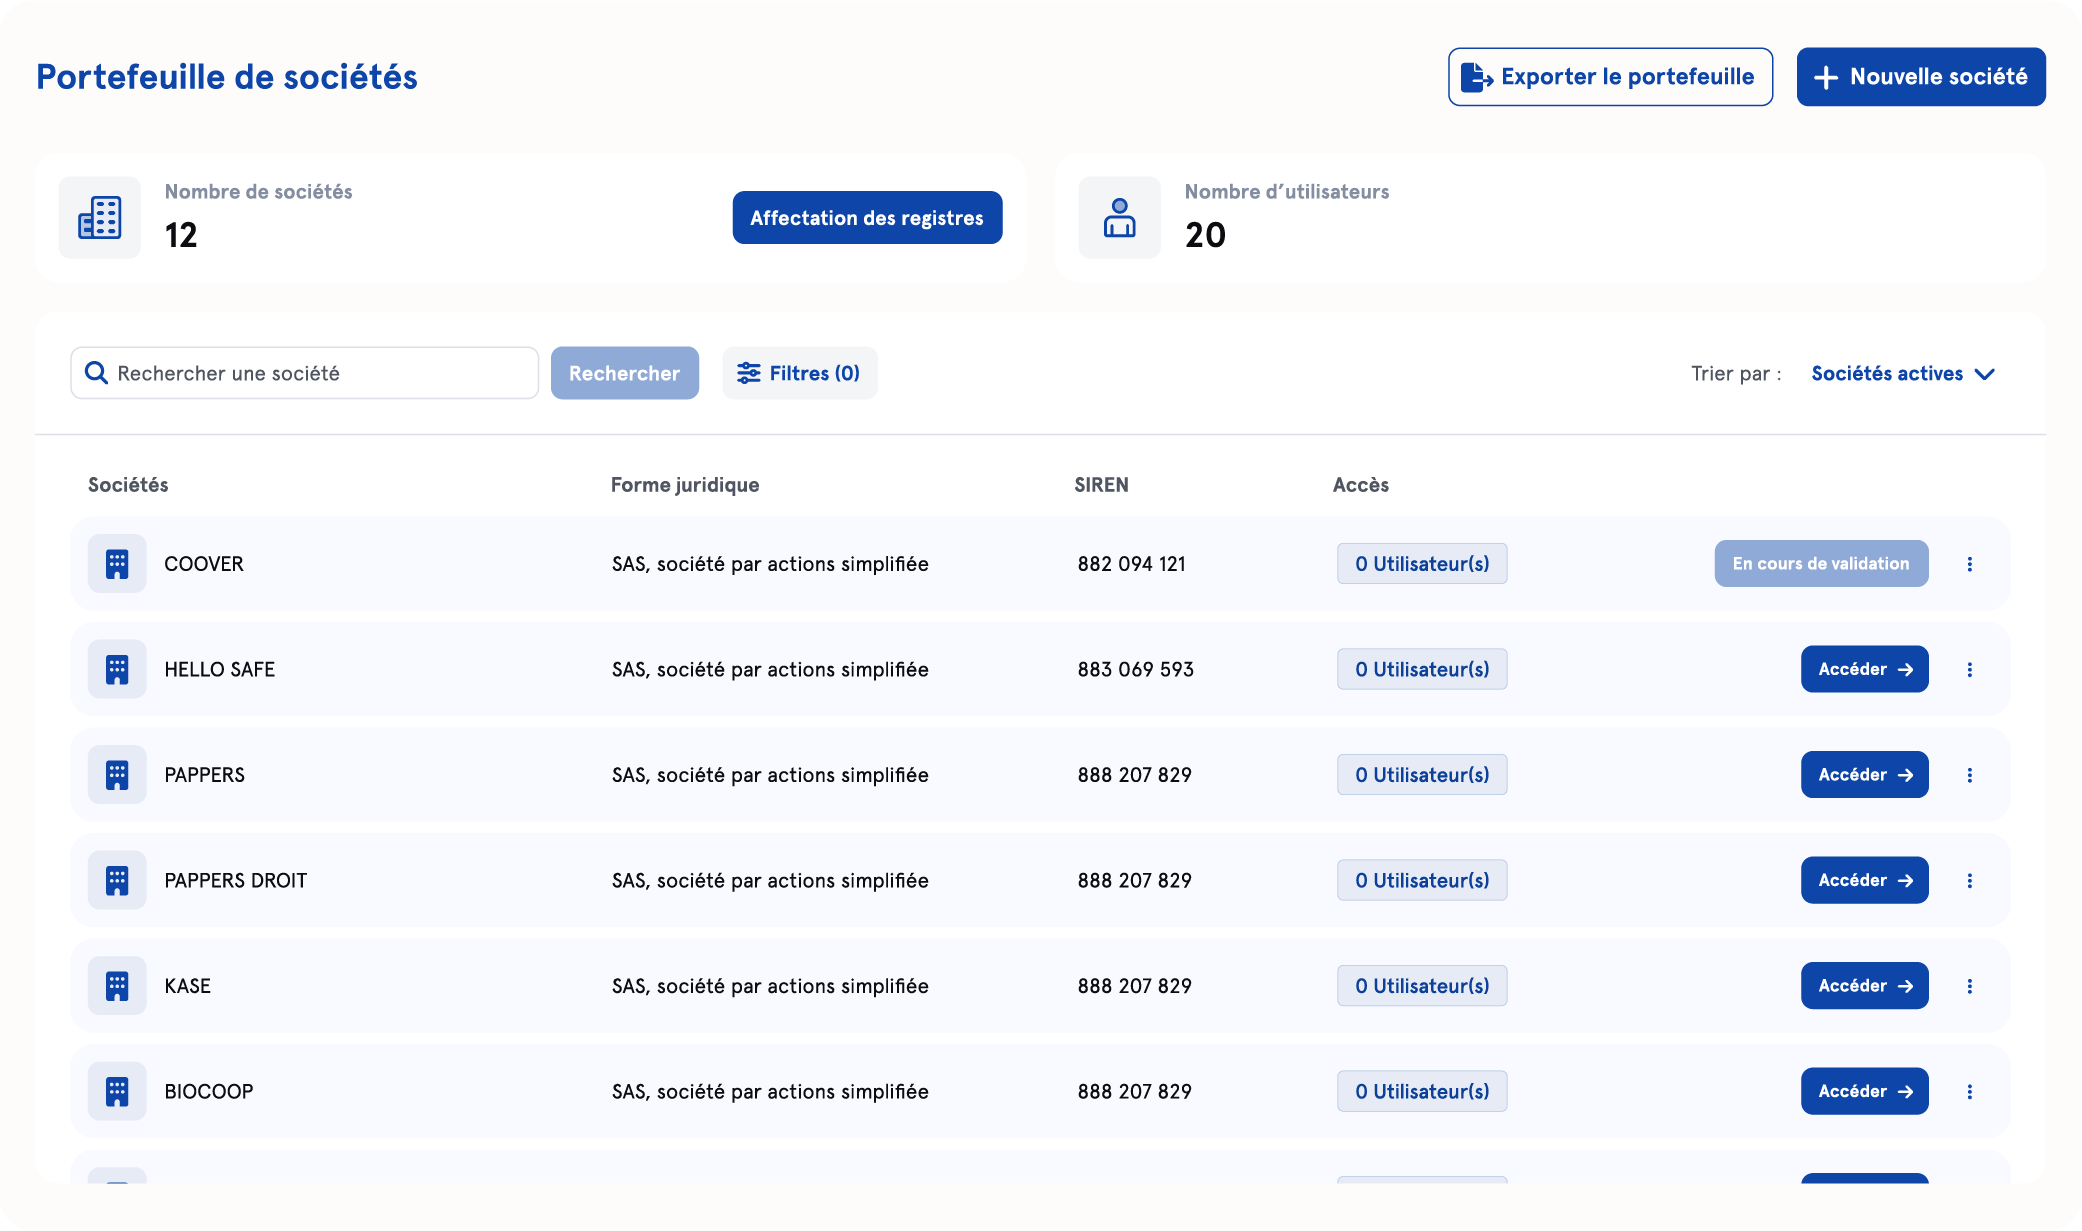Open three-dot menu for BIOCOOP row

coord(1969,1092)
